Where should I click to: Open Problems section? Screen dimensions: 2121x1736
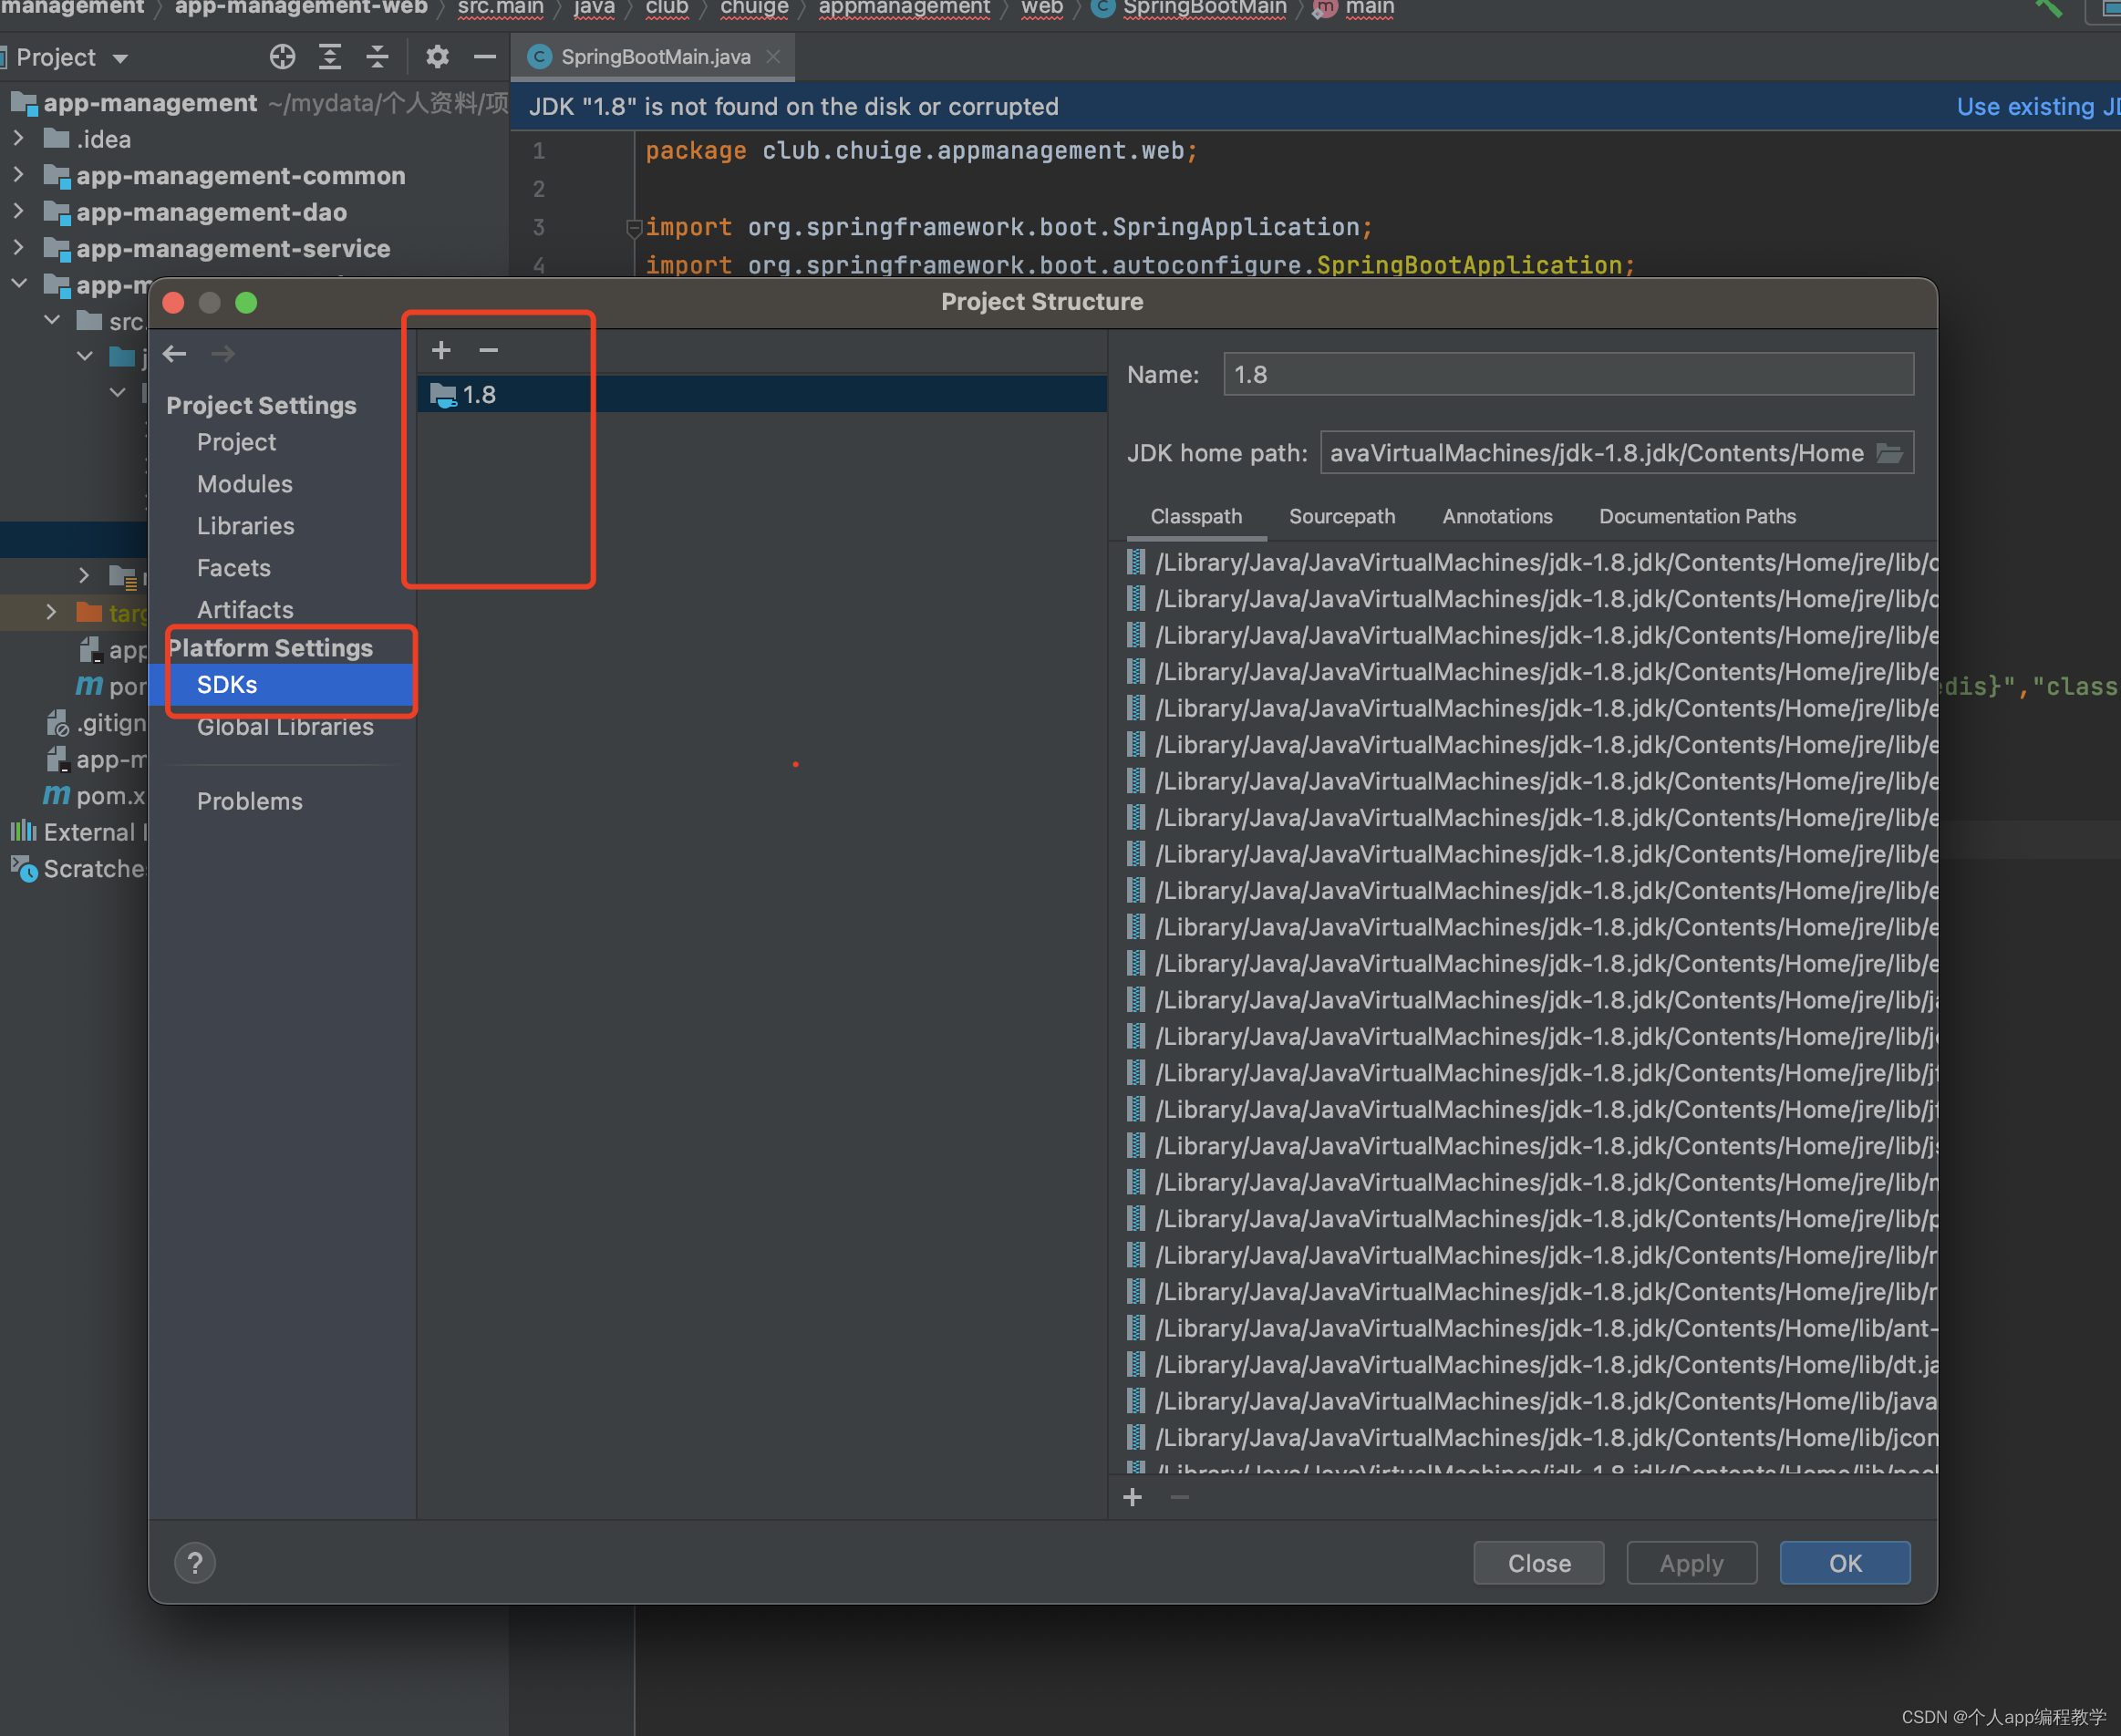coord(250,801)
